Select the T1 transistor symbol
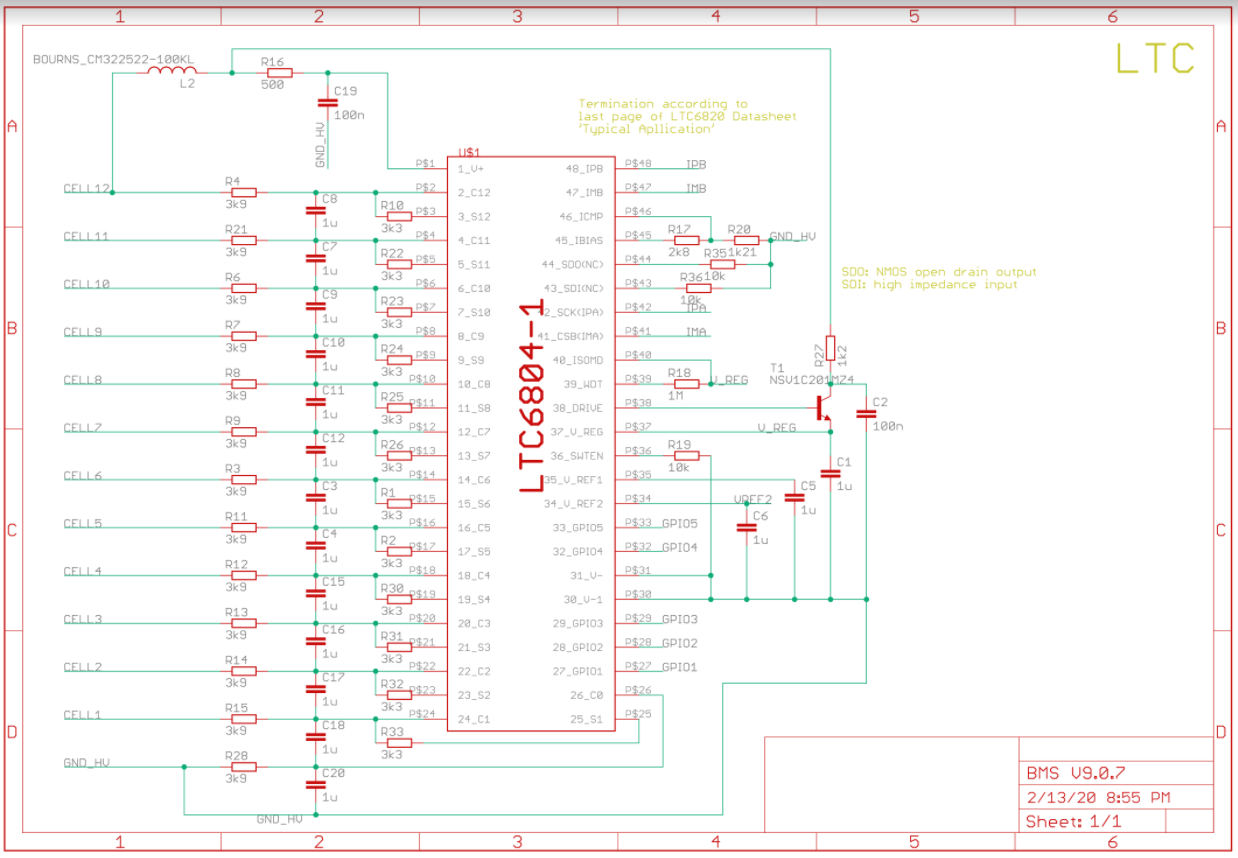The width and height of the screenshot is (1238, 858). click(822, 408)
